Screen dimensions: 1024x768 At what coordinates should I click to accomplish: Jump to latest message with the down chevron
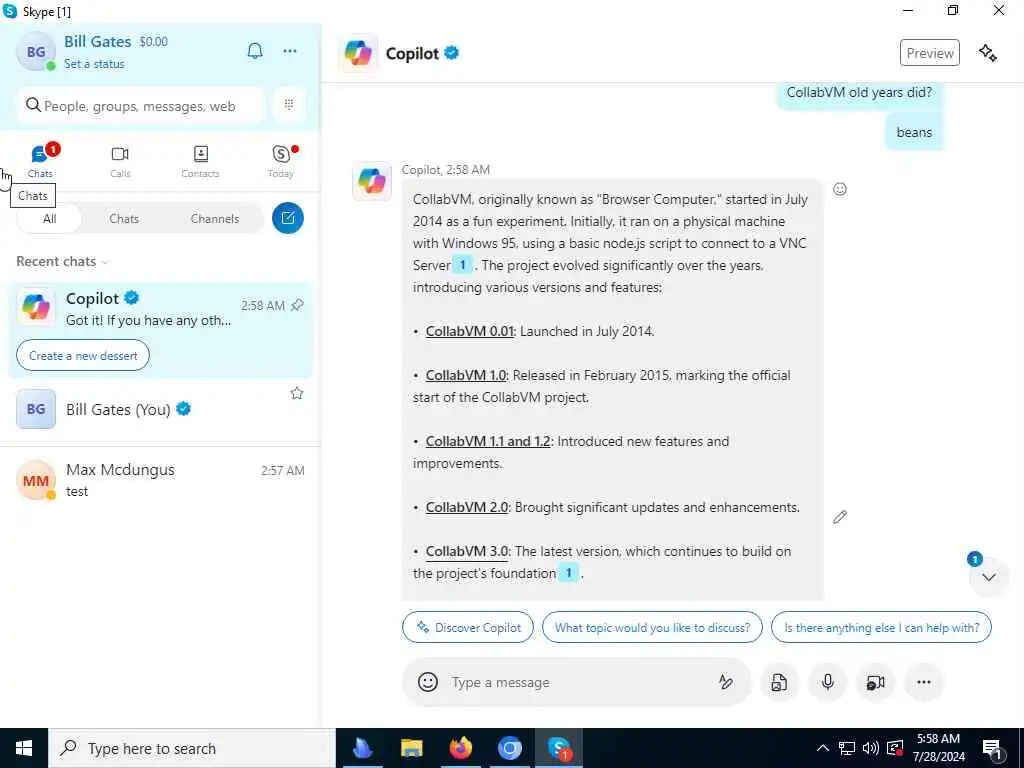click(x=989, y=577)
